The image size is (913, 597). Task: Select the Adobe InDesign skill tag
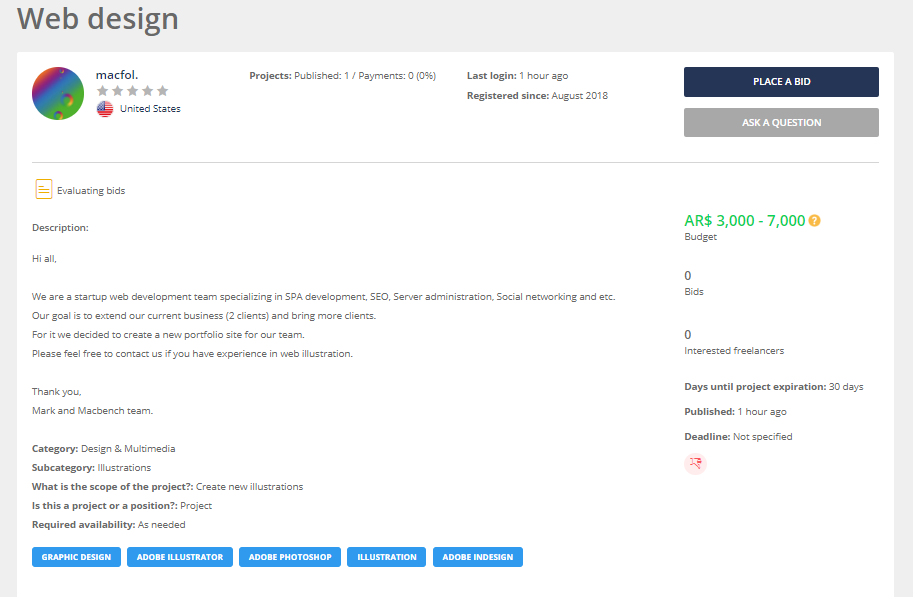477,557
